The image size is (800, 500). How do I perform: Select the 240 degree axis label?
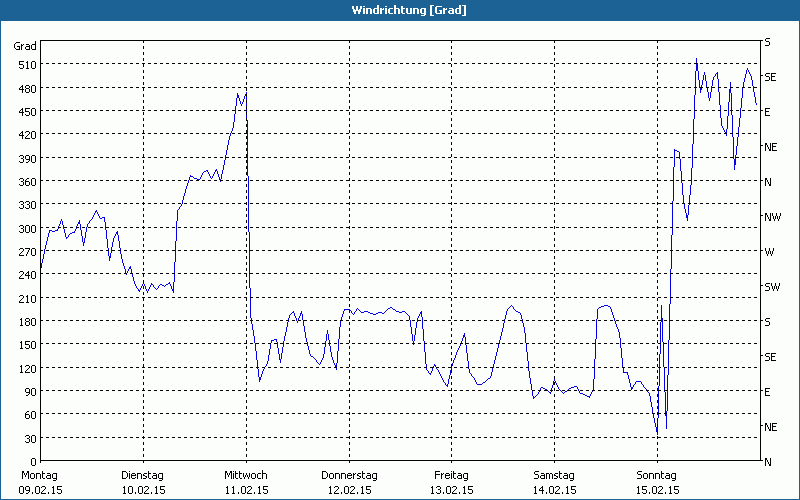click(28, 276)
